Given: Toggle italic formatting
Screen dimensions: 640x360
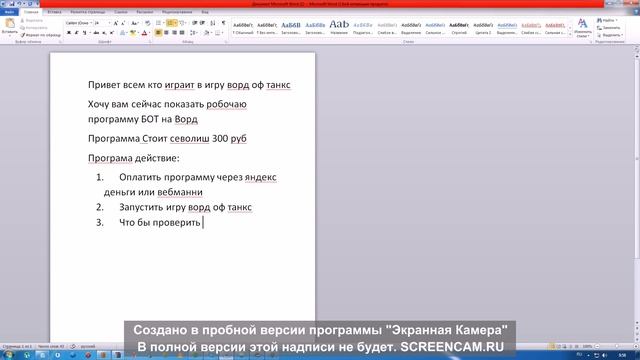Looking at the screenshot, I should 76,33.
